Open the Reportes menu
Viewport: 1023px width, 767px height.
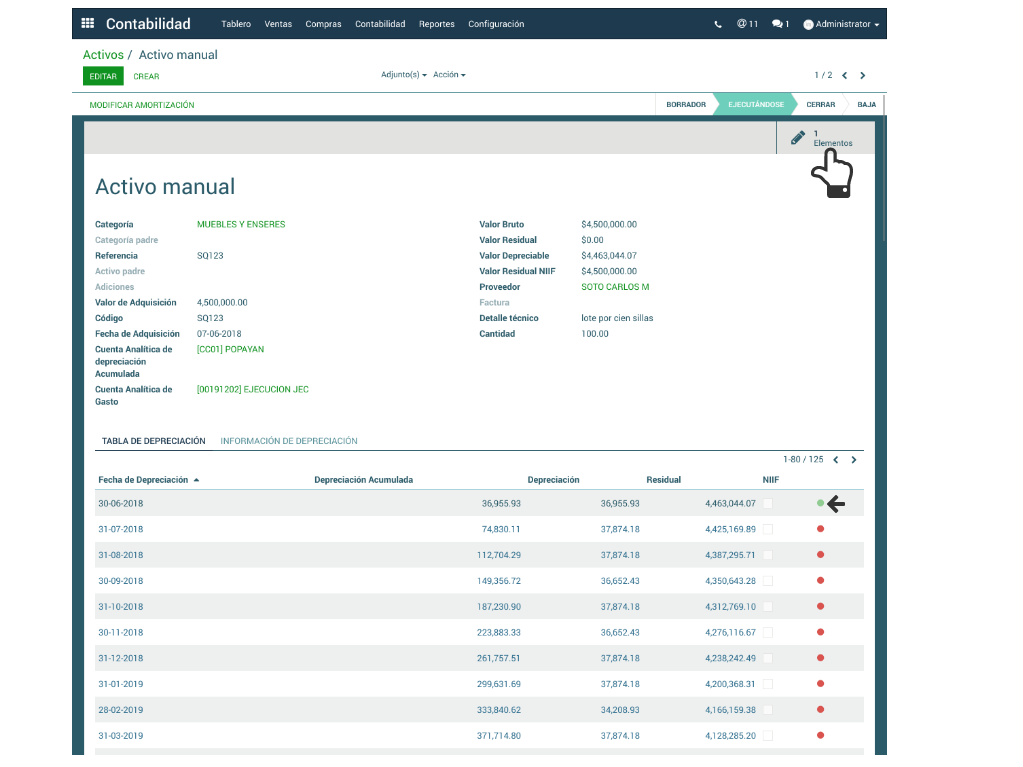coord(436,24)
